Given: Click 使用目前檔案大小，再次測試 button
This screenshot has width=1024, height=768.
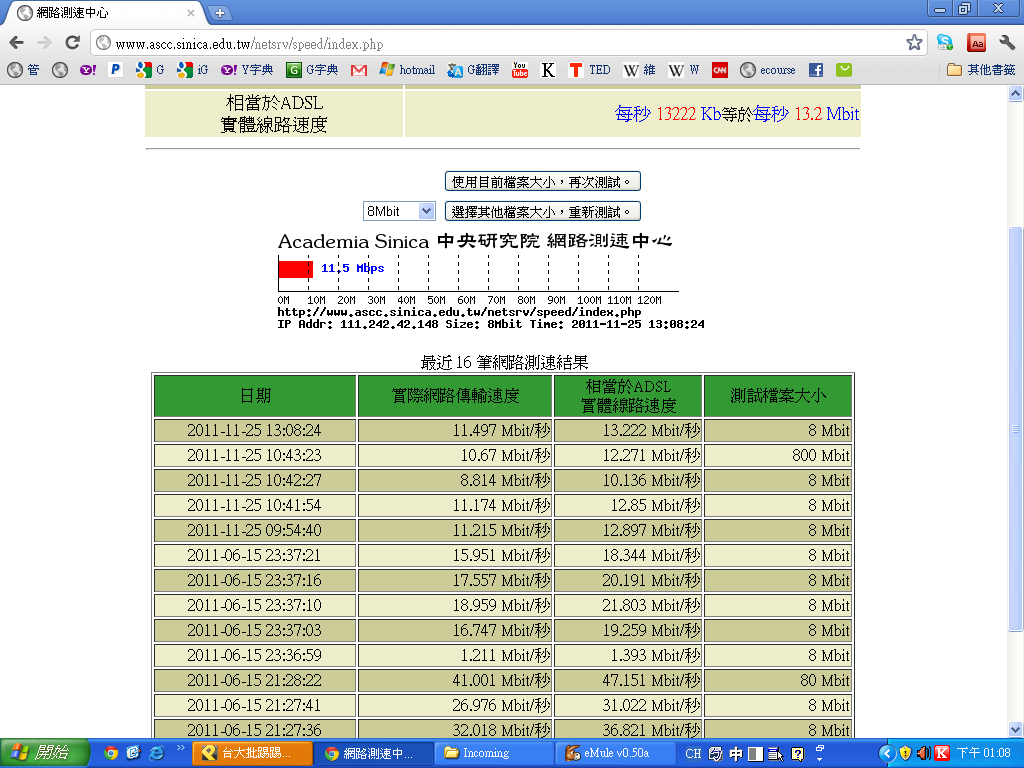Looking at the screenshot, I should (542, 182).
